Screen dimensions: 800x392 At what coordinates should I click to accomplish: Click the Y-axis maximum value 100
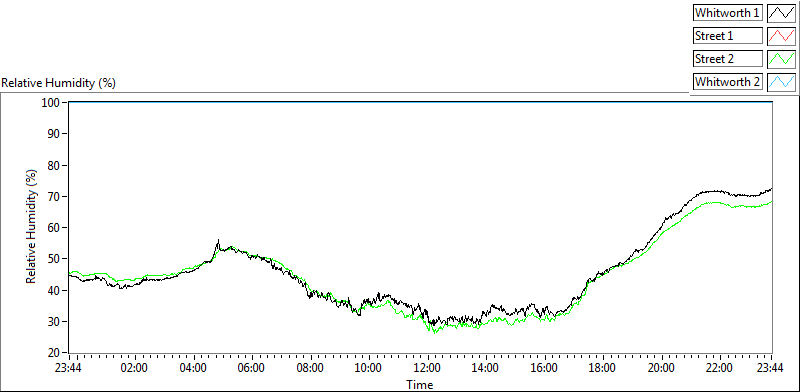click(x=50, y=103)
